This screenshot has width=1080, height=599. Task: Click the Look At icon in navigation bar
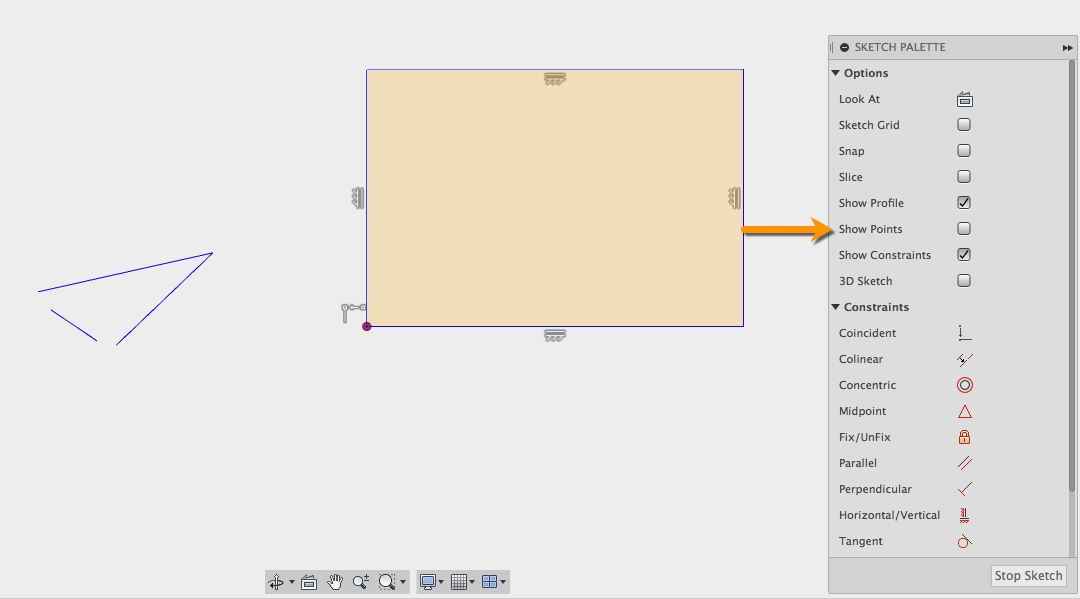(309, 582)
